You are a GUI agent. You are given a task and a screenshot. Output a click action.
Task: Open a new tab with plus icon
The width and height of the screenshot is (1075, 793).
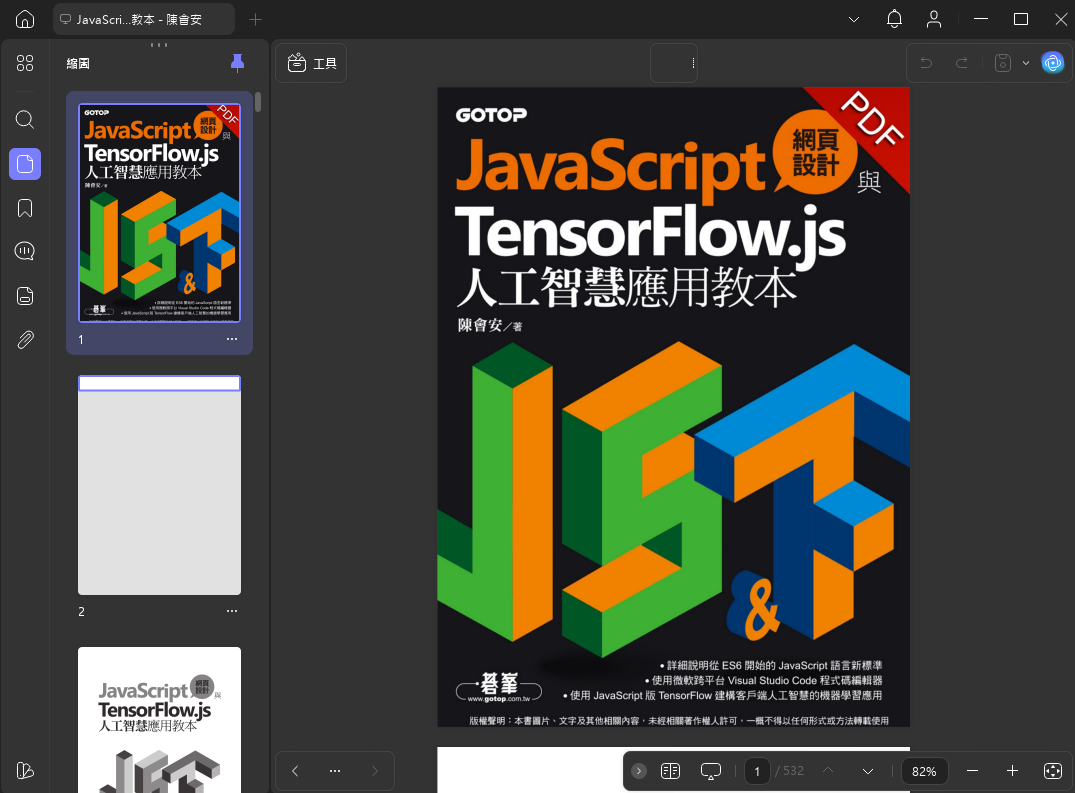click(x=255, y=20)
